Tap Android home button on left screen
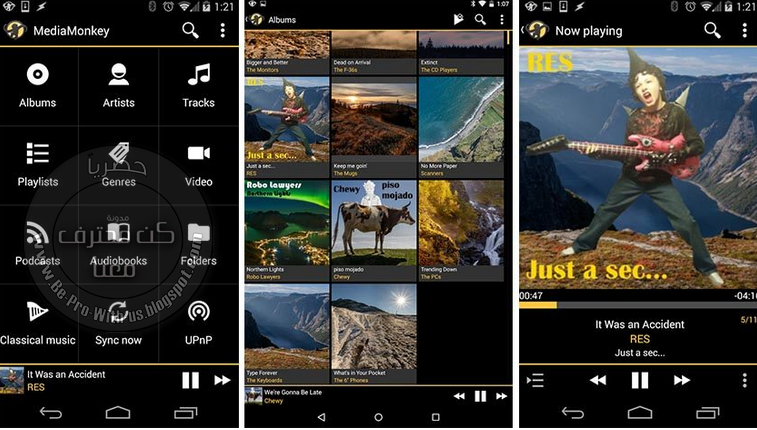 point(118,413)
